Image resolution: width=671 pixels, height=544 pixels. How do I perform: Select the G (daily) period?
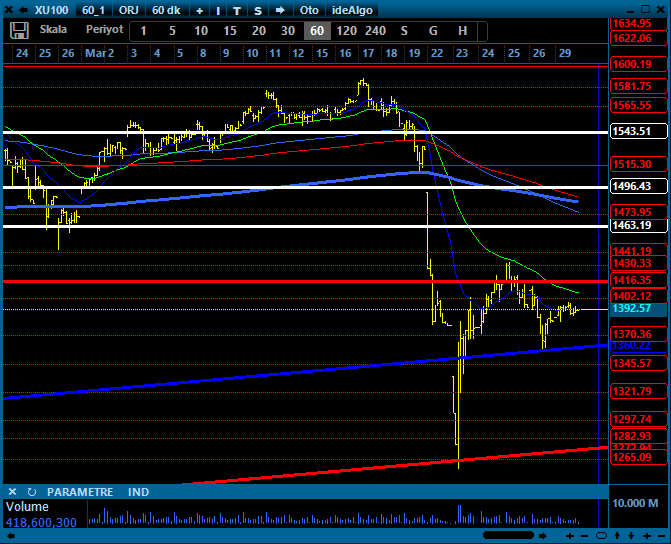click(x=433, y=31)
